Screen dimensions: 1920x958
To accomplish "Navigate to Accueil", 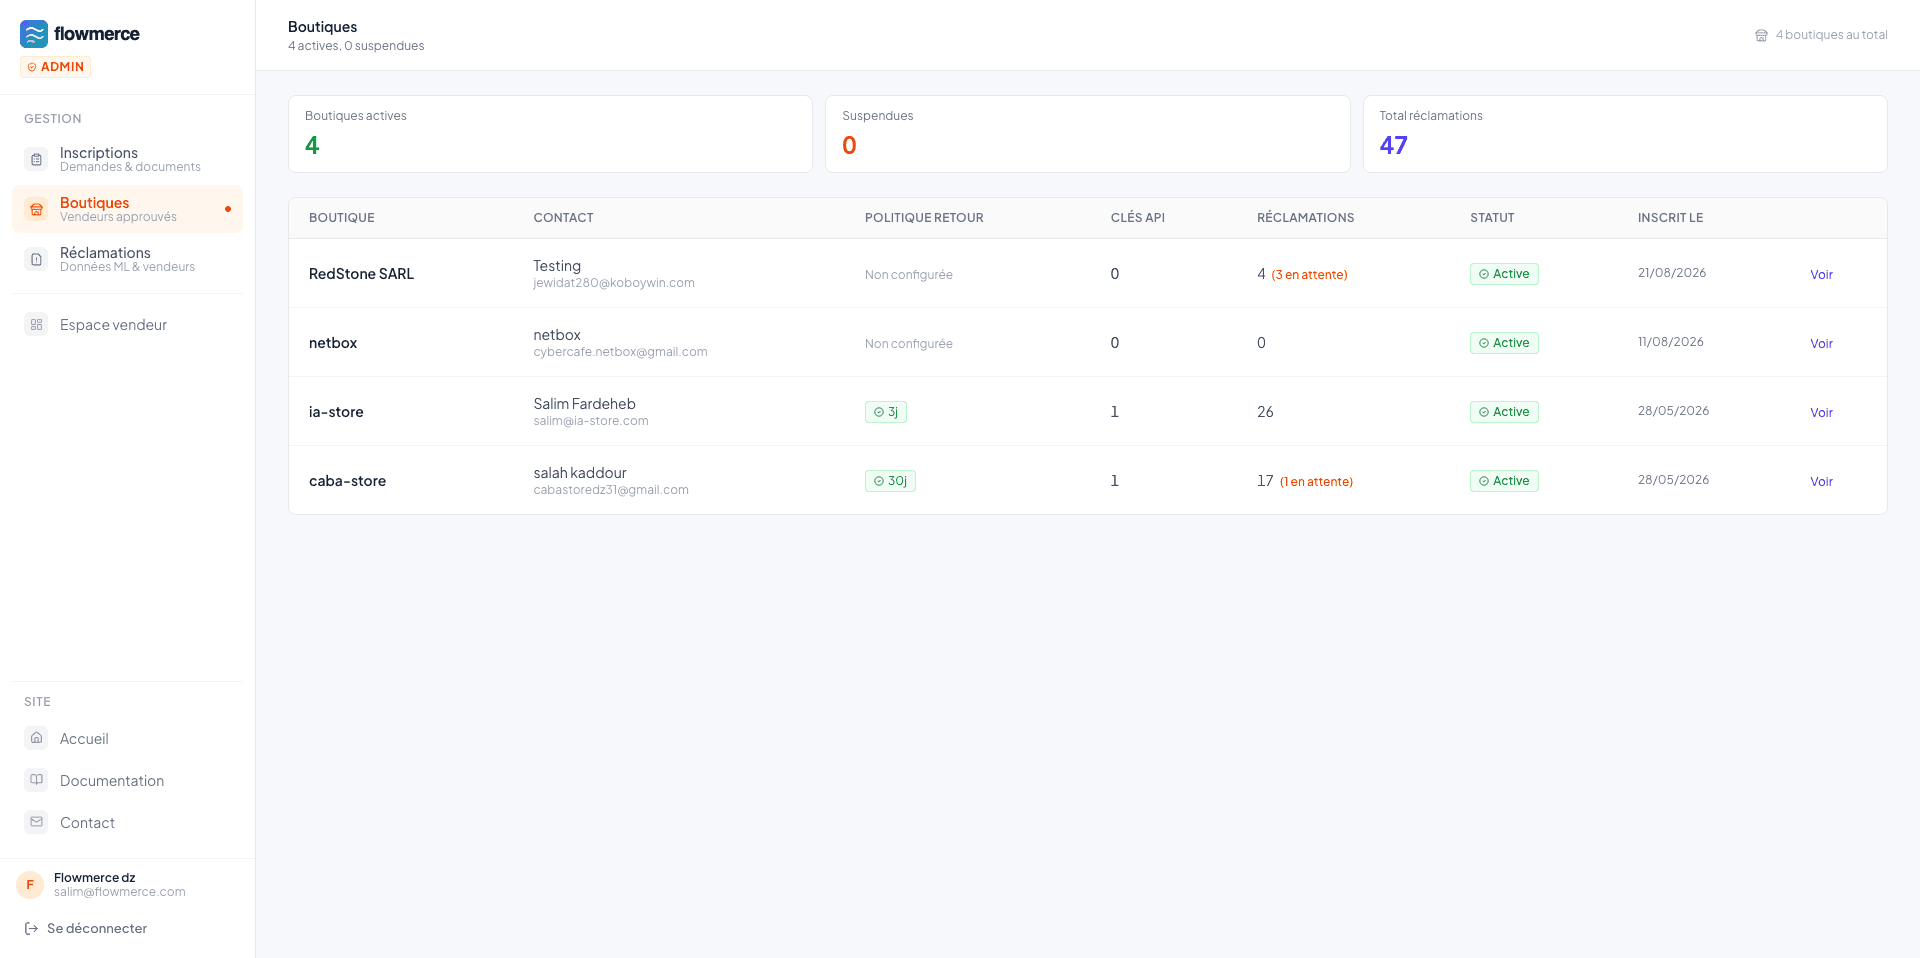I will click(x=127, y=738).
